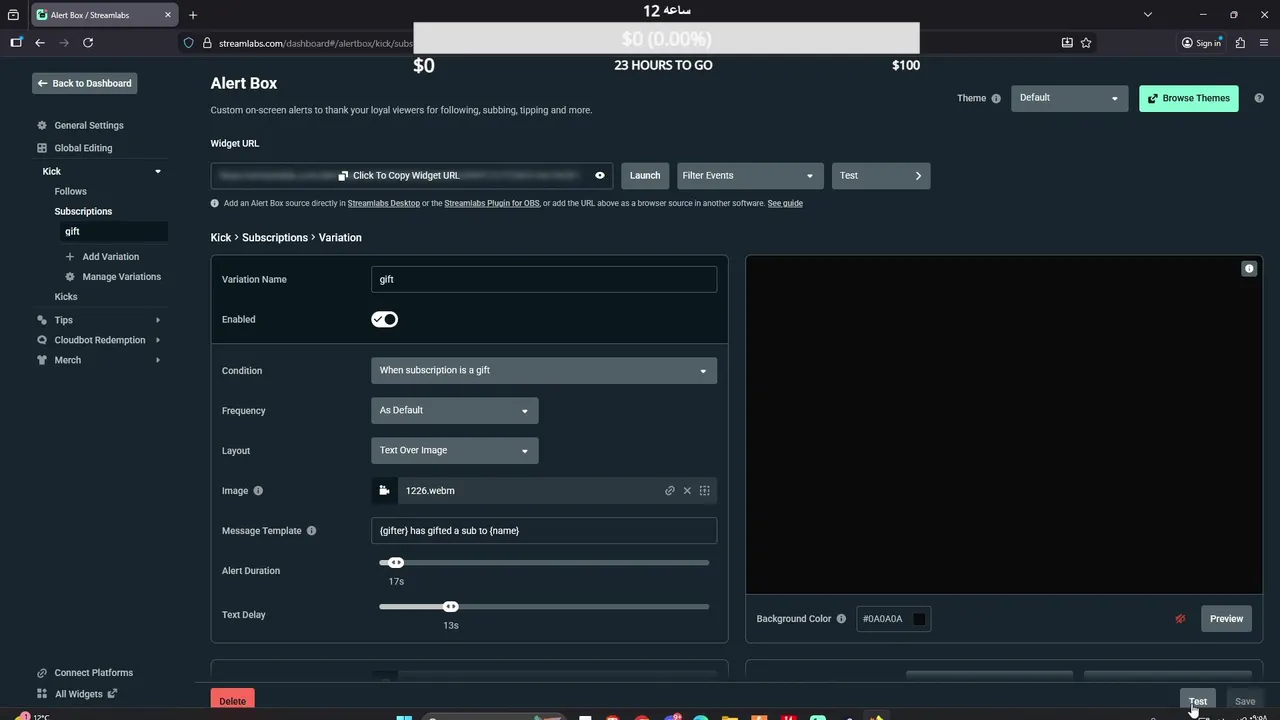Click the Text Delay slider handle
1280x720 pixels.
451,606
